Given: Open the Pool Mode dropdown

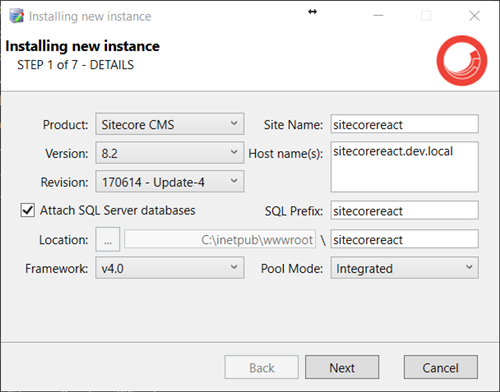Looking at the screenshot, I should click(x=405, y=268).
